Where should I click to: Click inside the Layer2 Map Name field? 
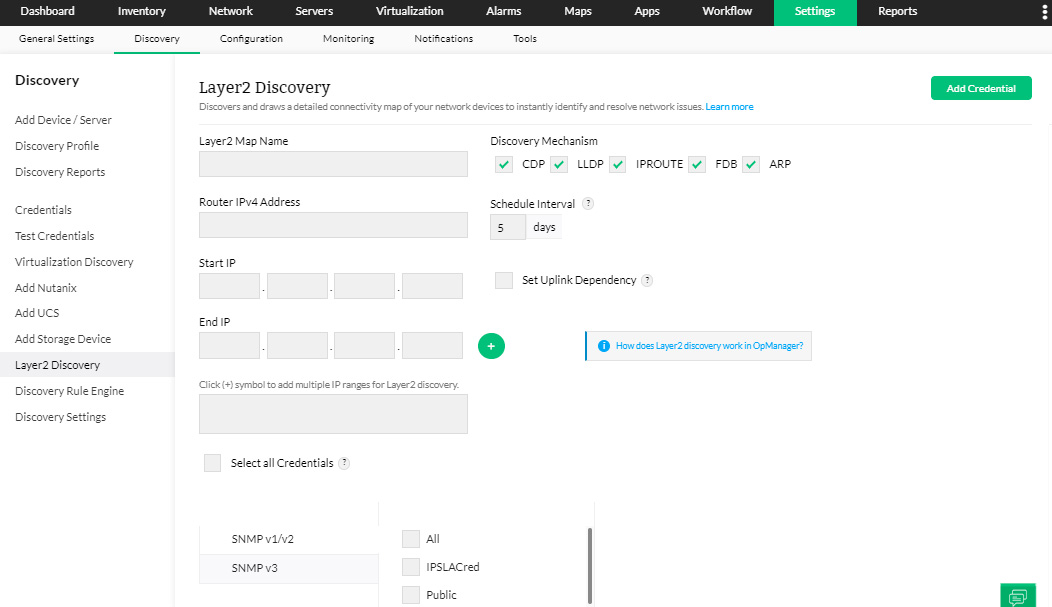point(333,163)
